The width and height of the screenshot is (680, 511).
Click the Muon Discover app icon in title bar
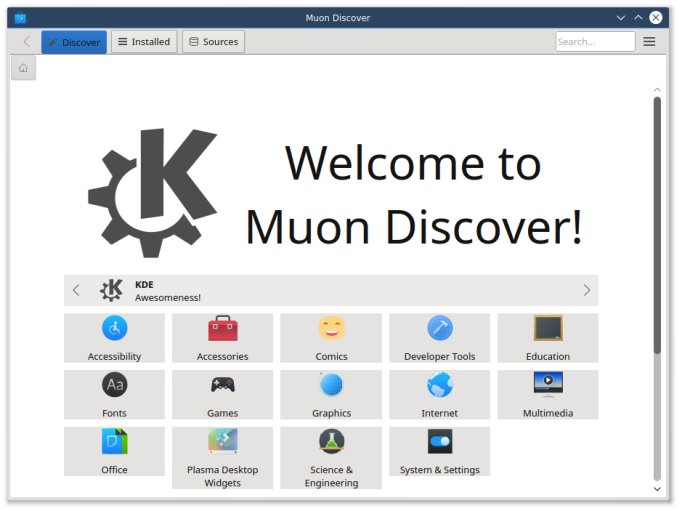click(x=20, y=18)
